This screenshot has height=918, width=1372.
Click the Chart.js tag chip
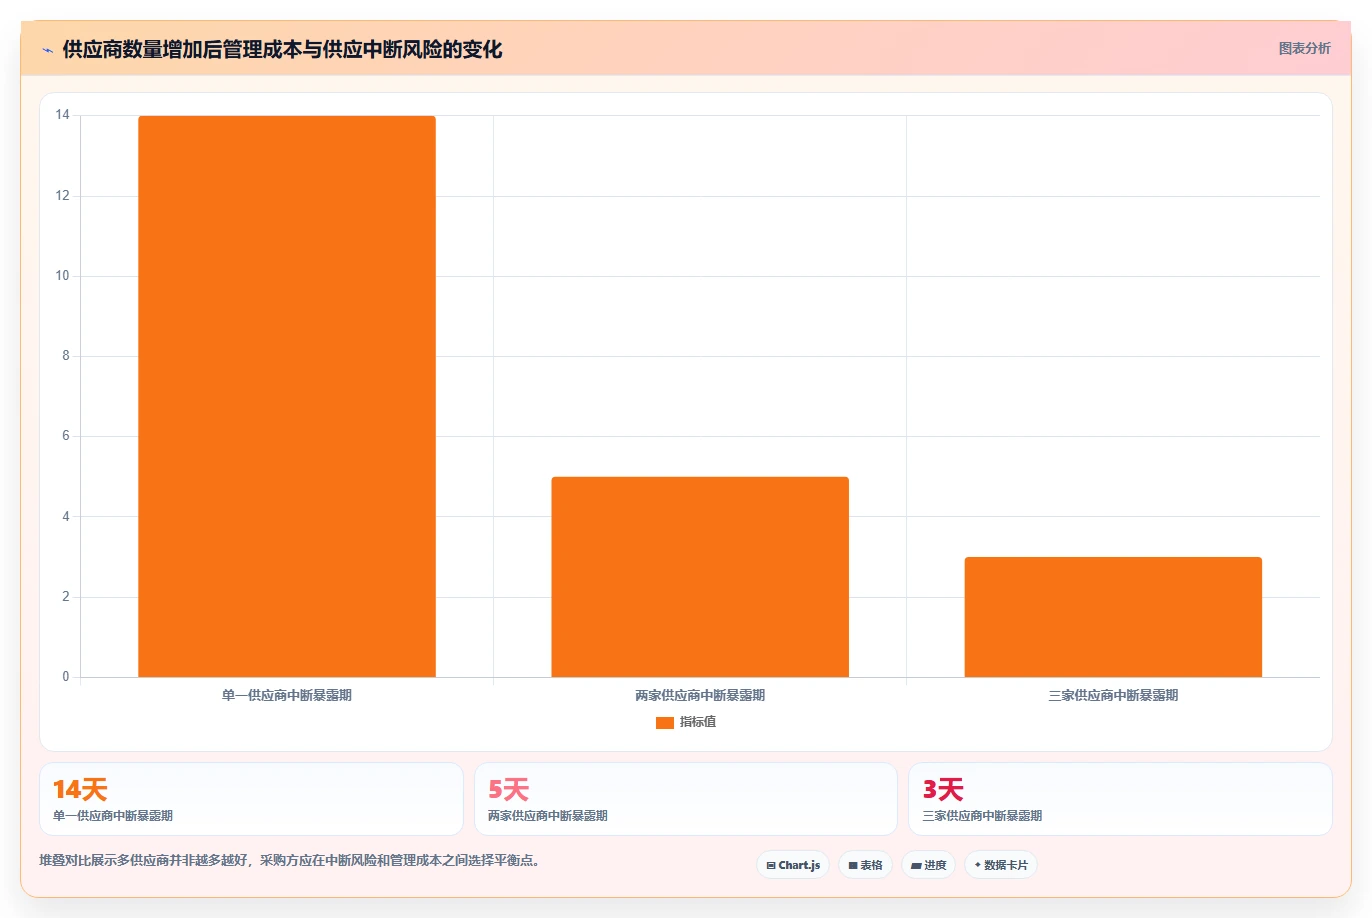coord(793,865)
